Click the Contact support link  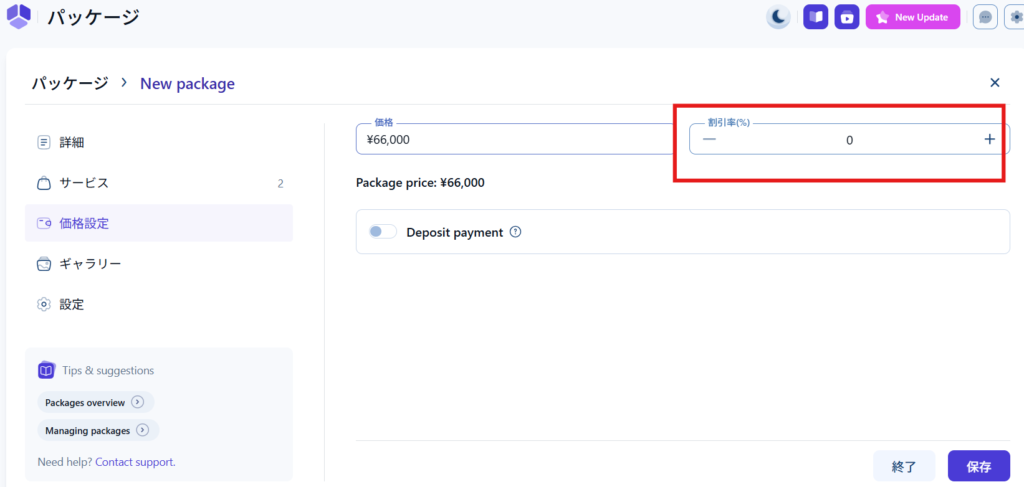point(135,462)
